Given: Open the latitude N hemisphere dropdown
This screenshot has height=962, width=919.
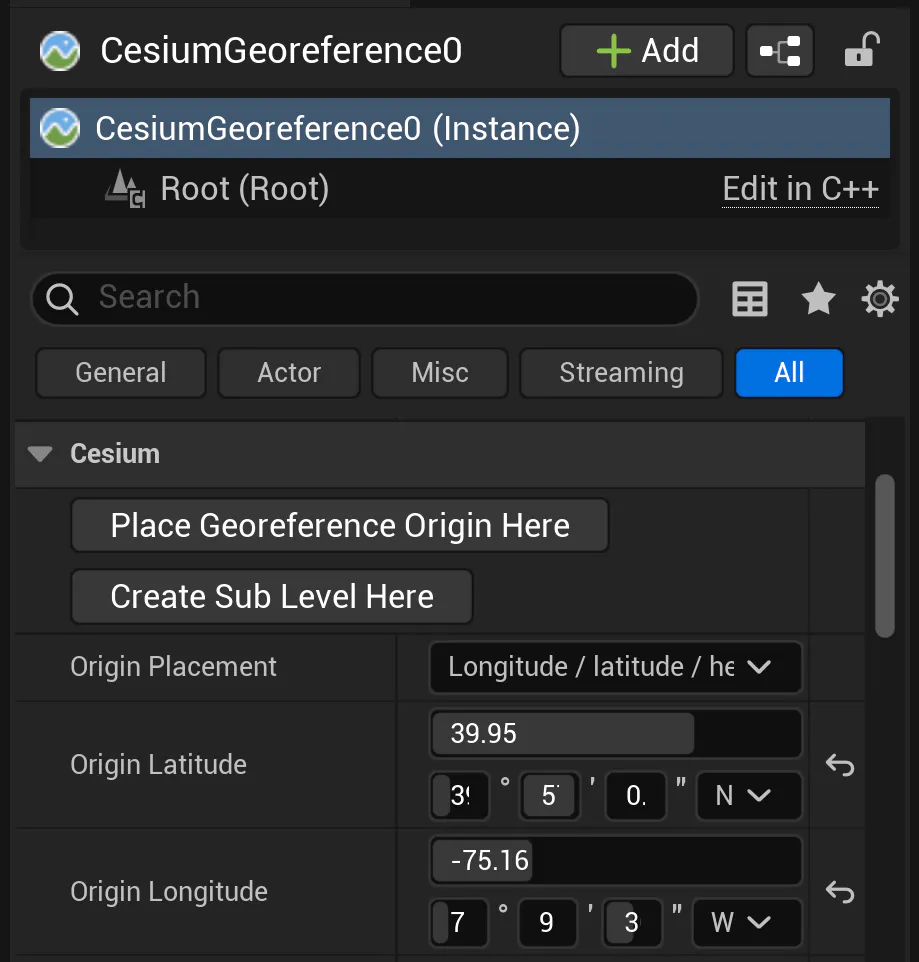Looking at the screenshot, I should pos(749,796).
